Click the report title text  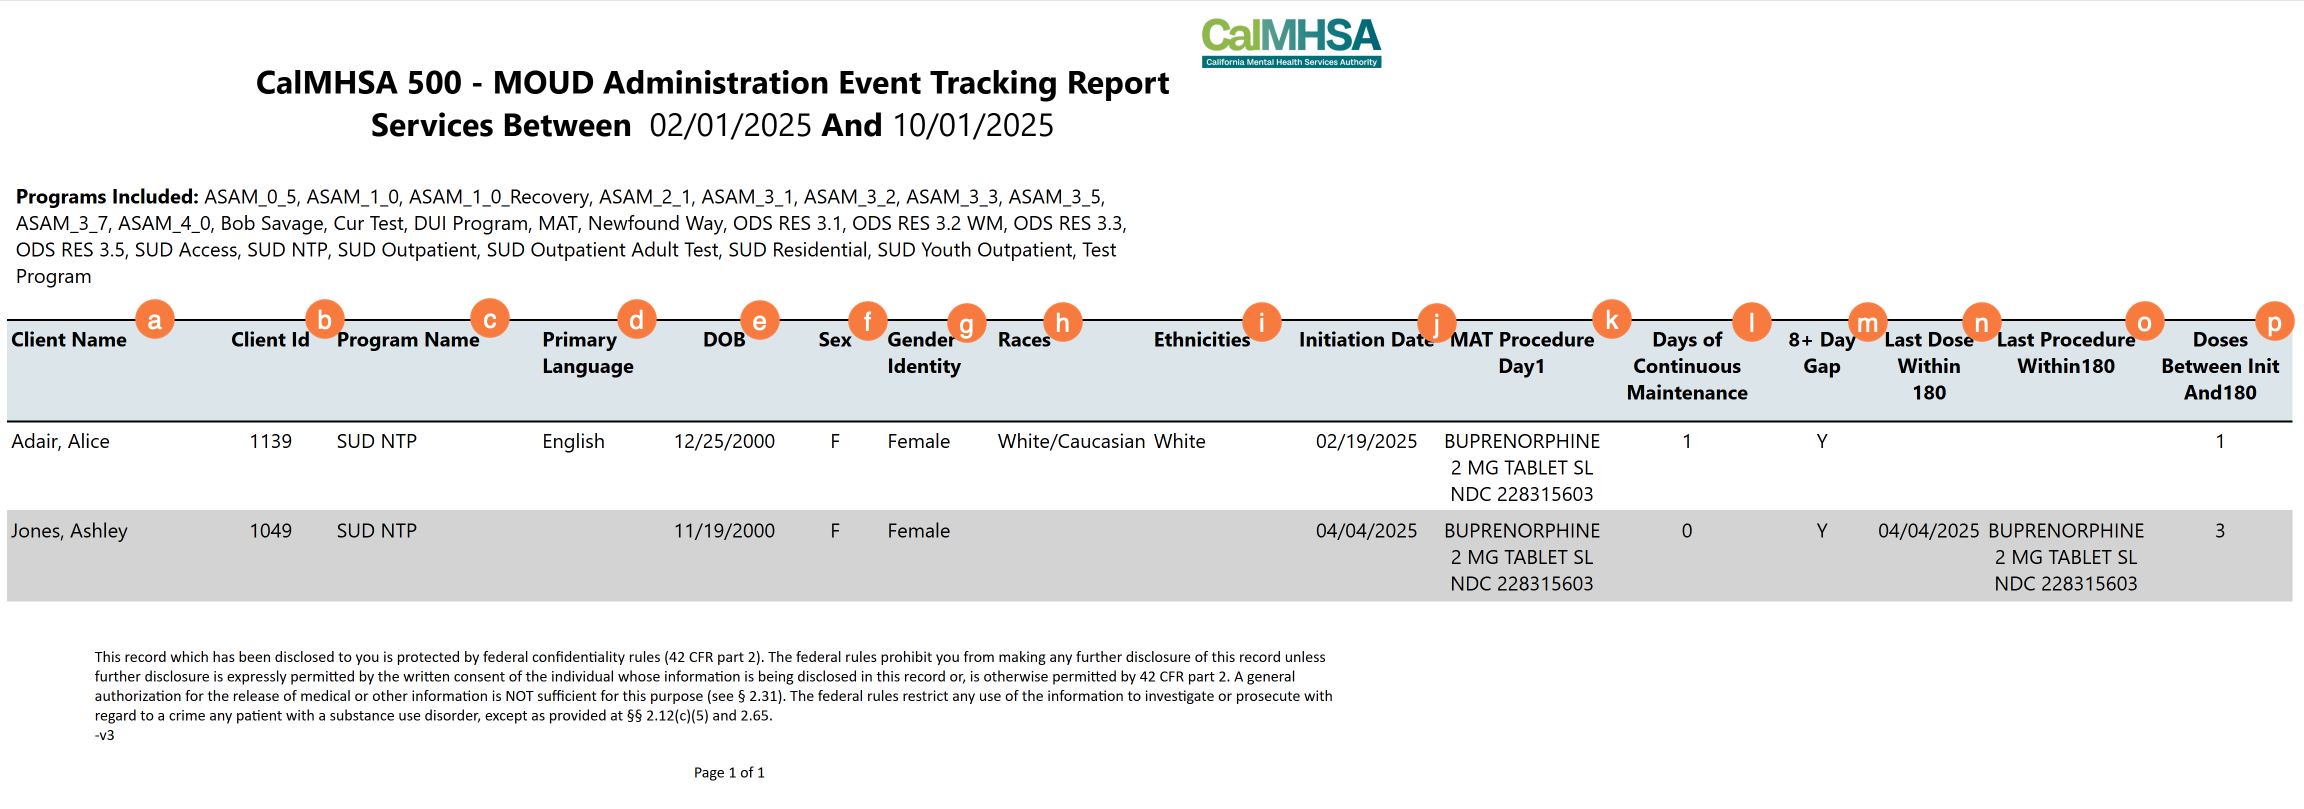tap(712, 83)
